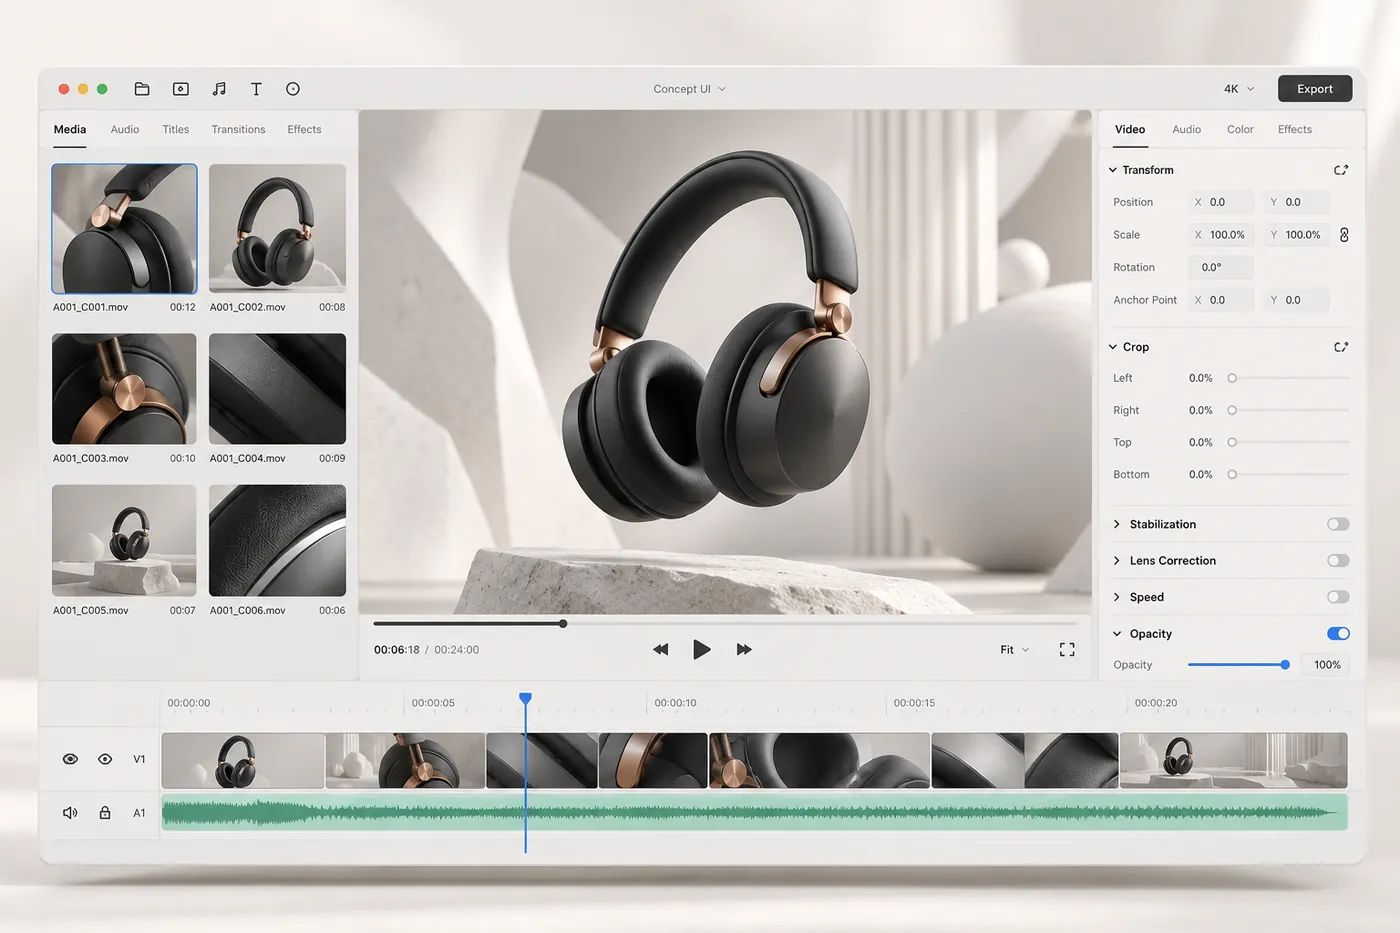This screenshot has height=933, width=1400.
Task: Select the A001_C005.mov clip thumbnail
Action: pyautogui.click(x=124, y=541)
